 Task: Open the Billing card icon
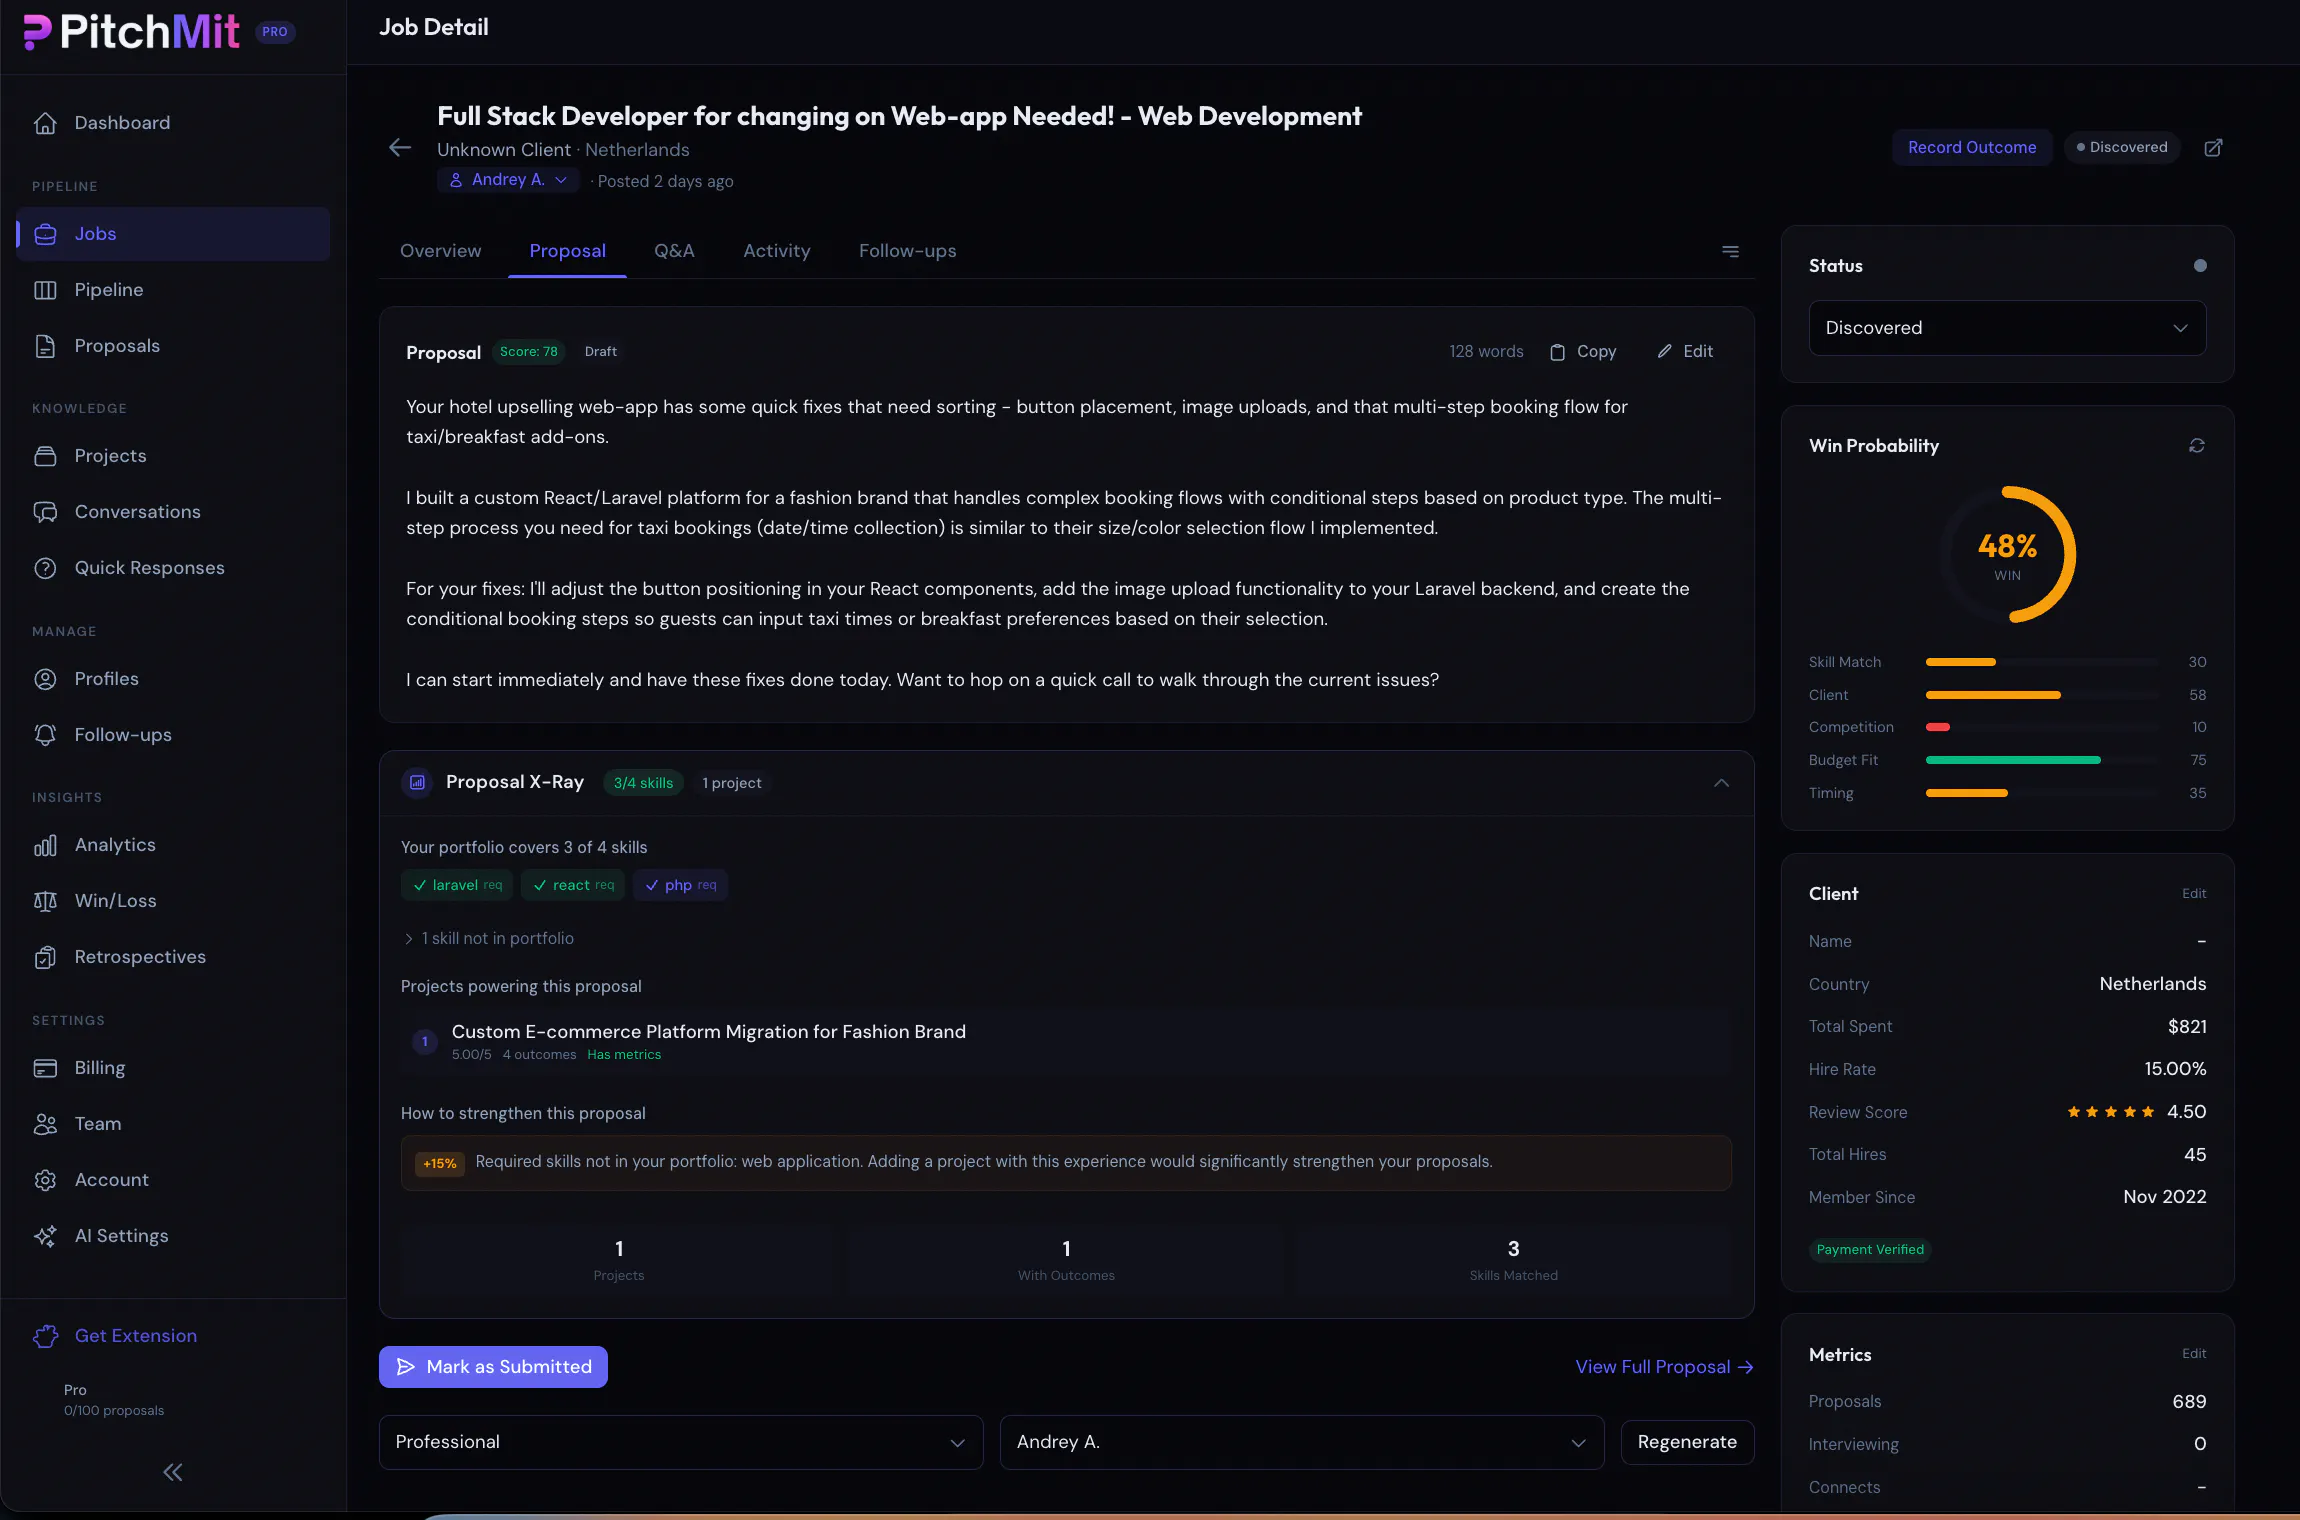[45, 1068]
